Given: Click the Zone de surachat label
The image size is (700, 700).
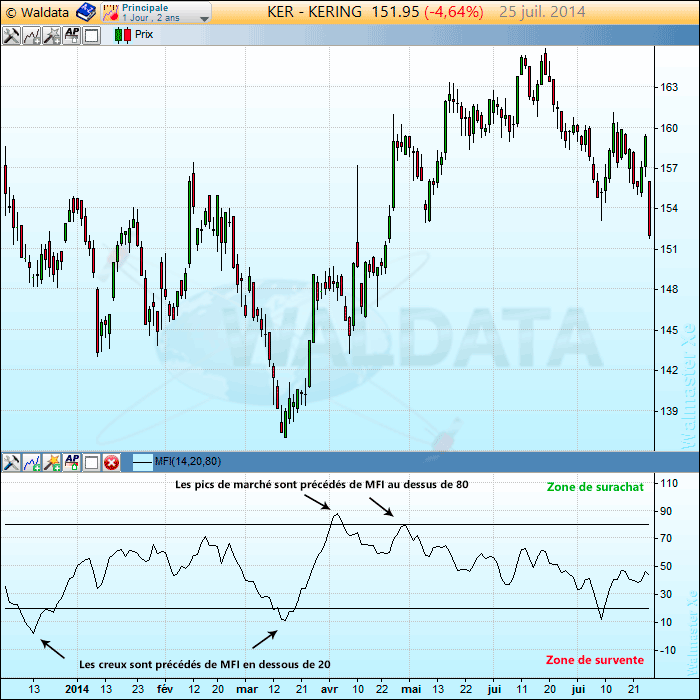Looking at the screenshot, I should [595, 487].
